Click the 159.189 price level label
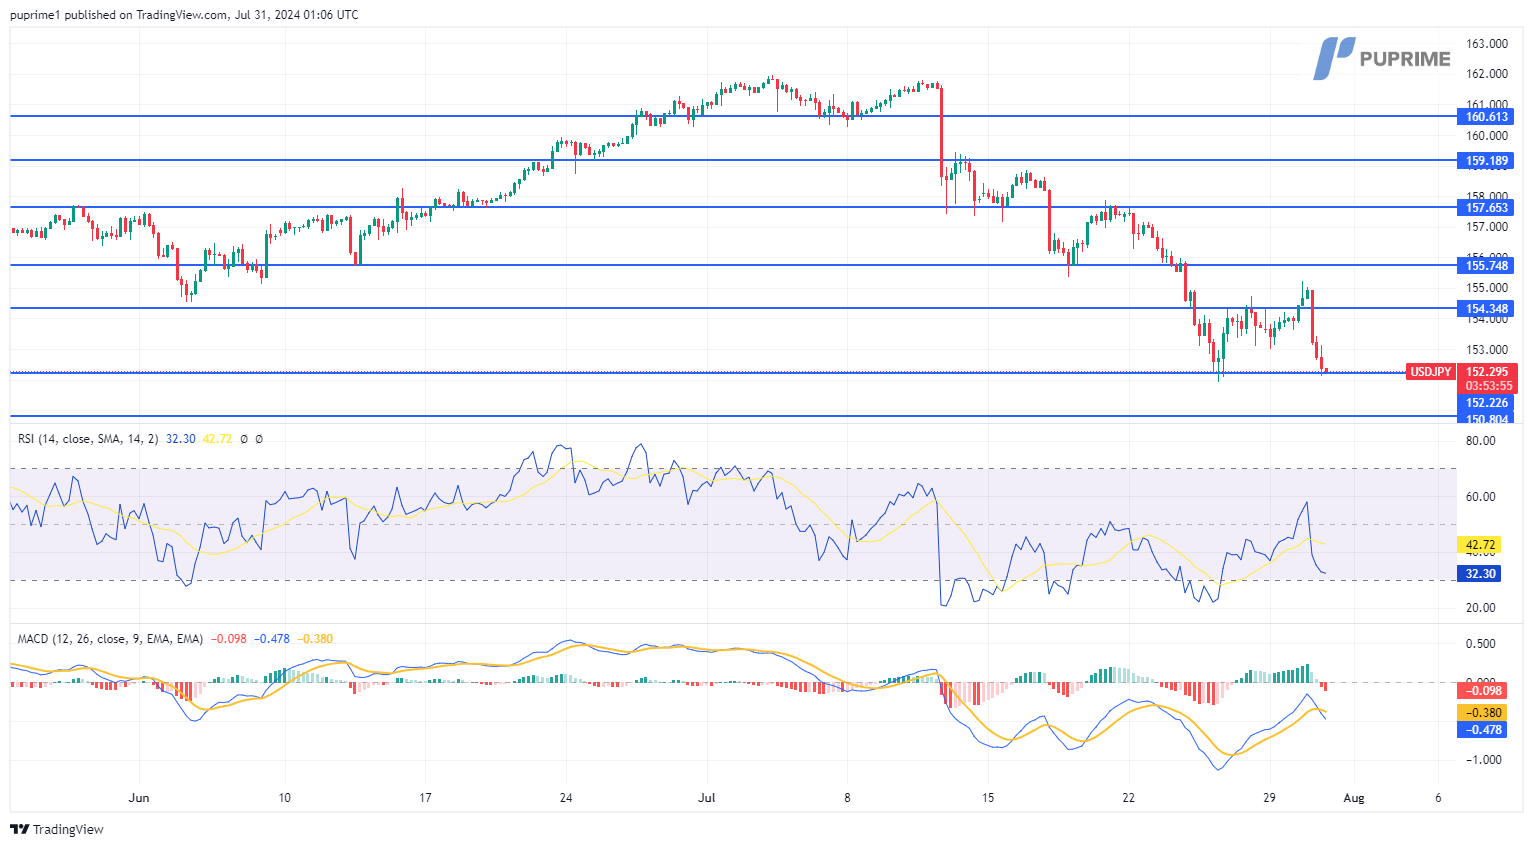Image resolution: width=1533 pixels, height=847 pixels. (x=1487, y=161)
